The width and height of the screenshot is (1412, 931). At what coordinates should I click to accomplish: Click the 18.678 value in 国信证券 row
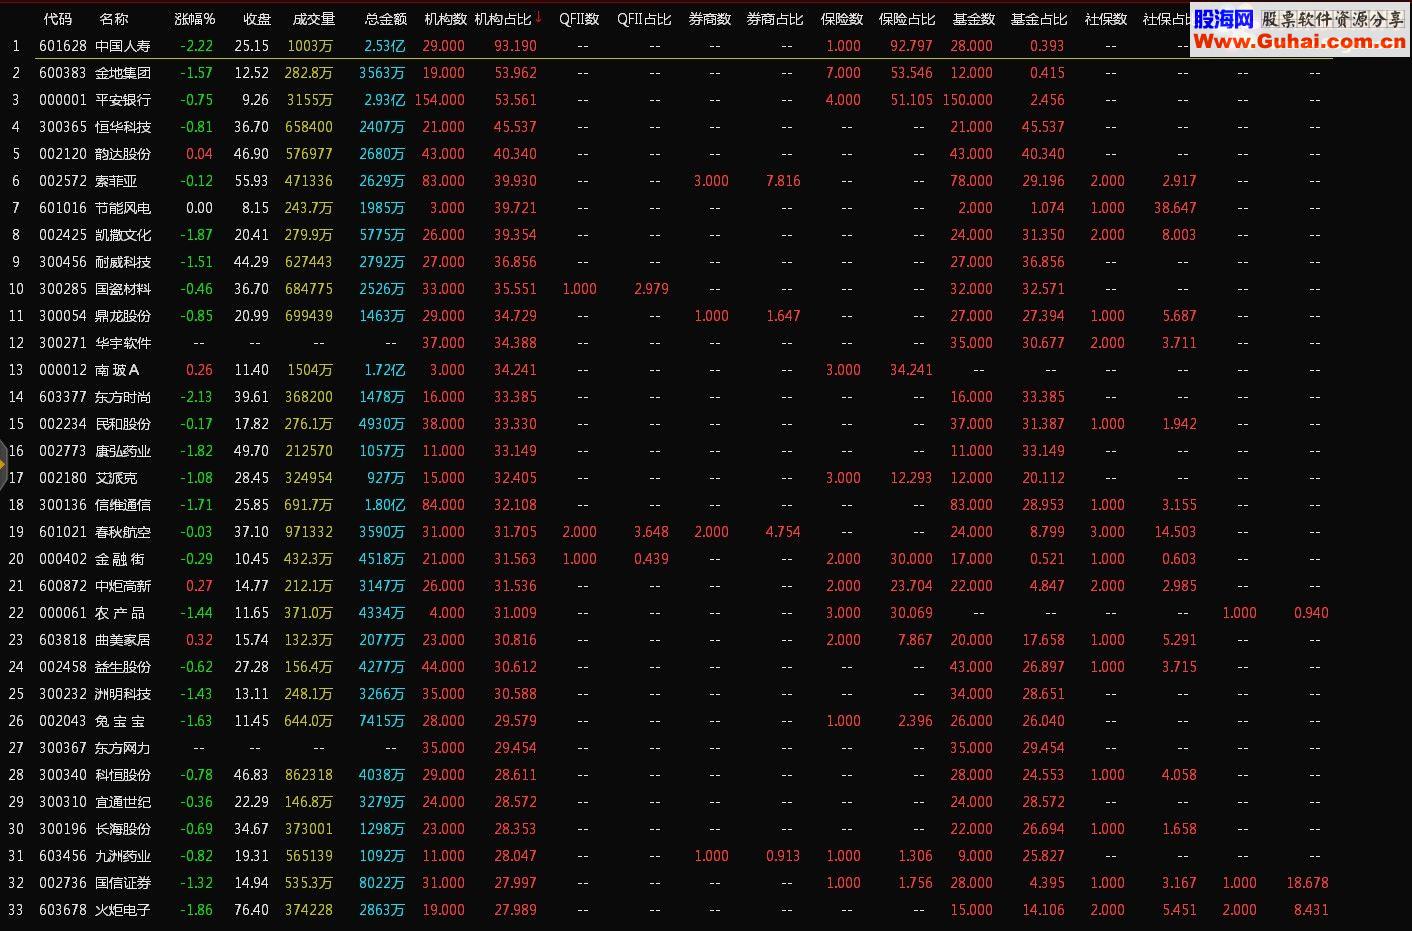[1307, 883]
